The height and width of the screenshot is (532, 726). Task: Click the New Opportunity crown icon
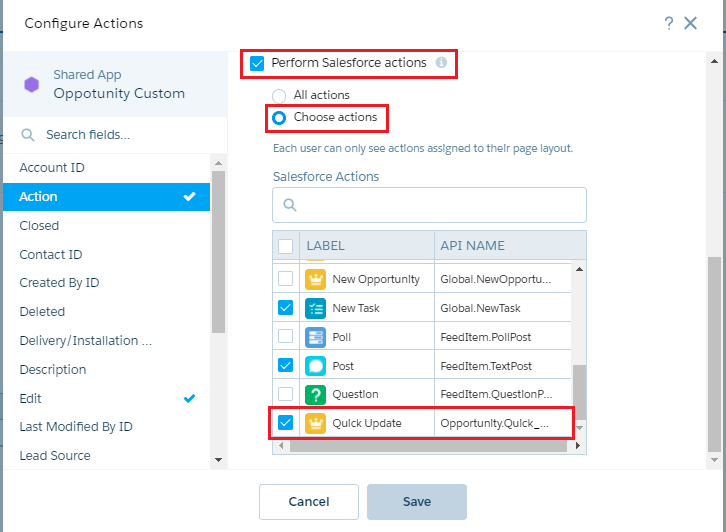[x=315, y=279]
